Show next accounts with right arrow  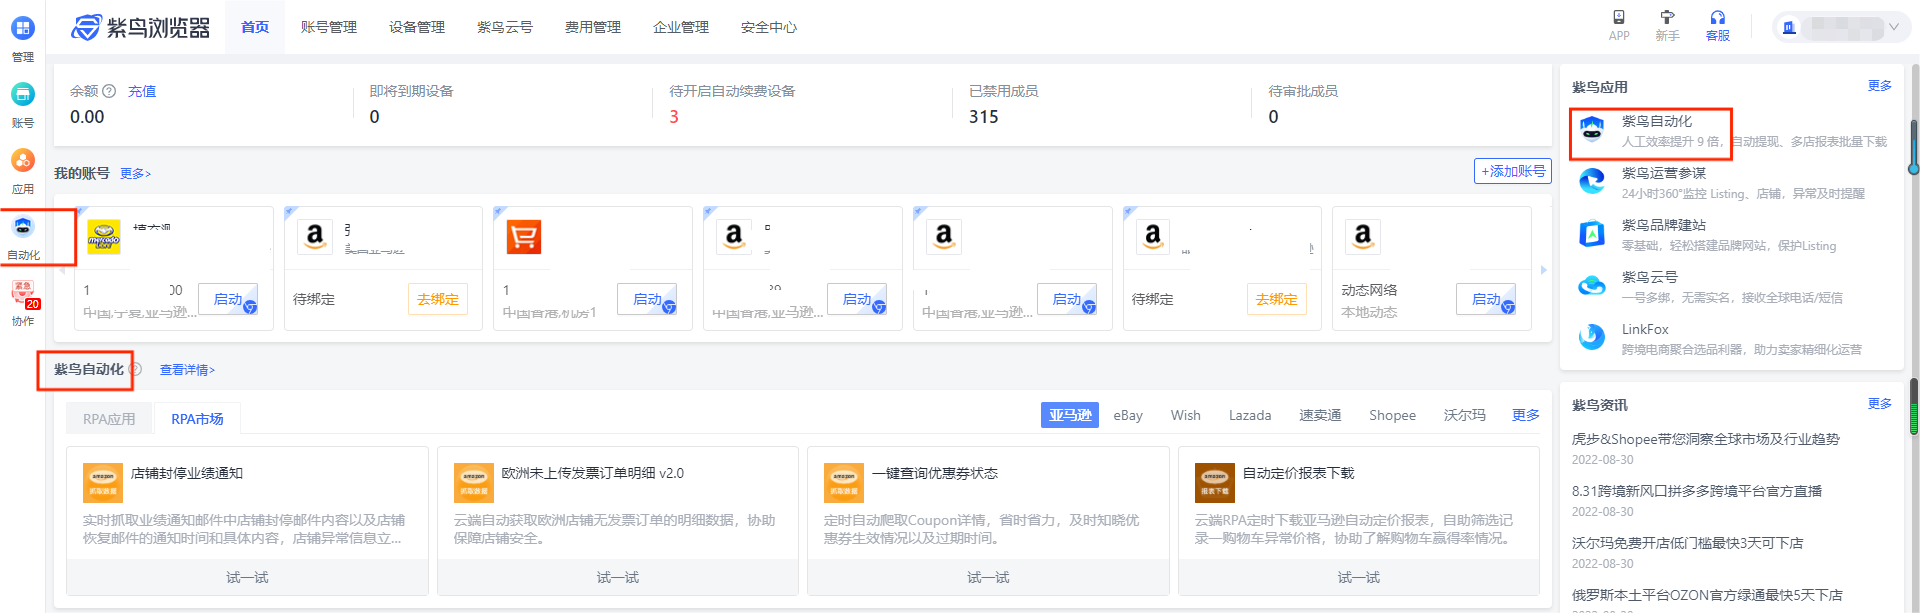pos(1543,270)
